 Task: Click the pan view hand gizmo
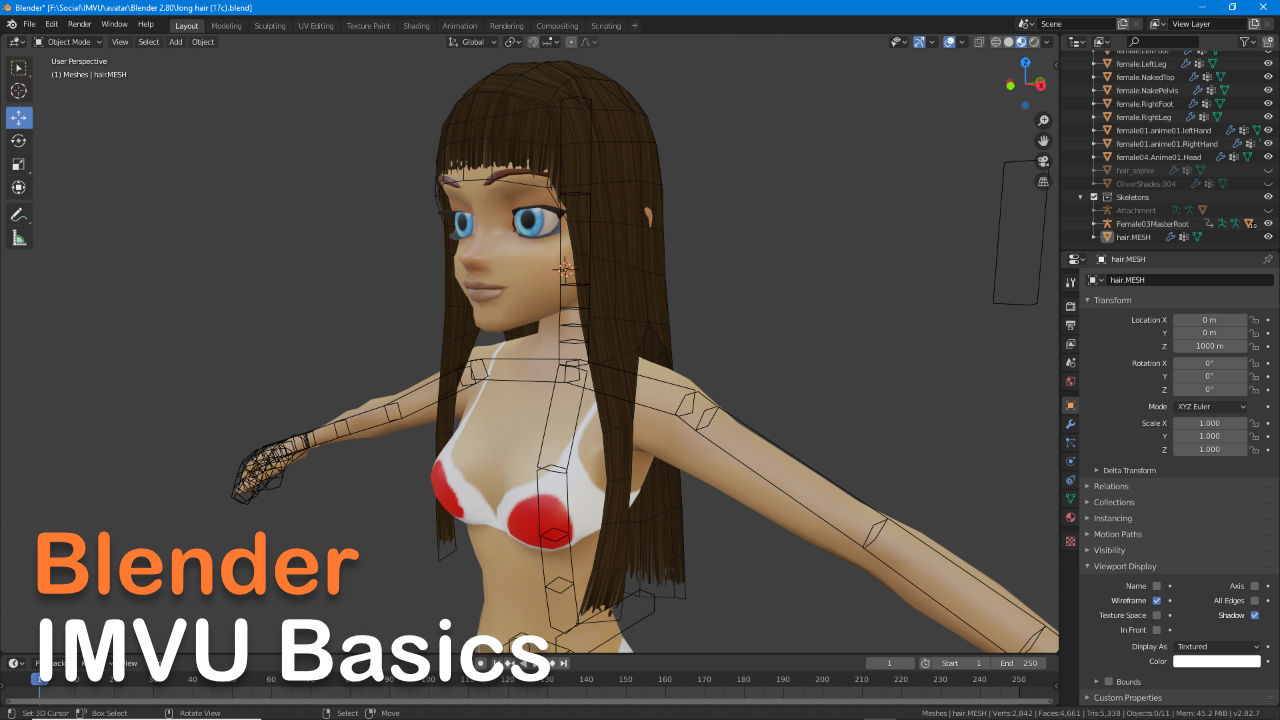[1044, 141]
